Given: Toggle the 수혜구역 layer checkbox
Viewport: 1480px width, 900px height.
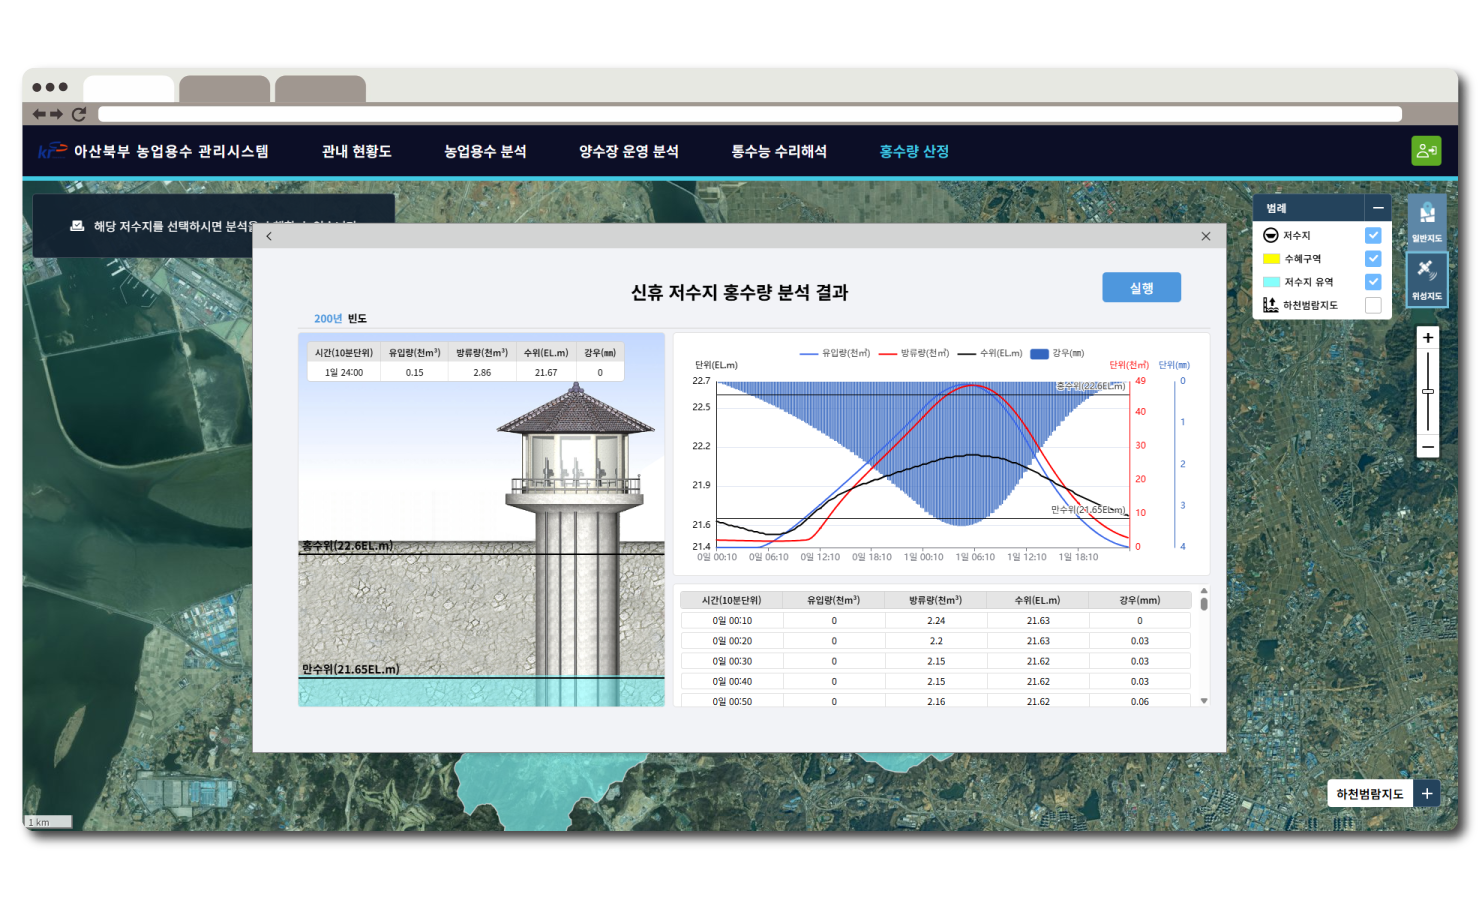Looking at the screenshot, I should click(1373, 259).
